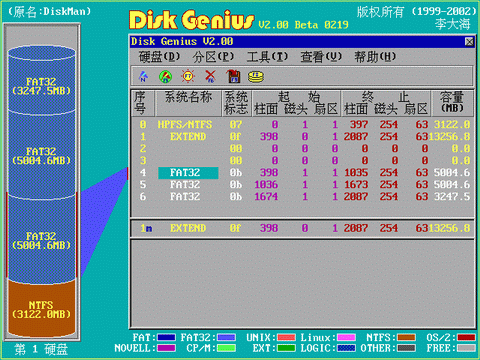Image resolution: width=480 pixels, height=360 pixels.
Task: Click the LOGIC legend color swatch
Action: point(346,348)
